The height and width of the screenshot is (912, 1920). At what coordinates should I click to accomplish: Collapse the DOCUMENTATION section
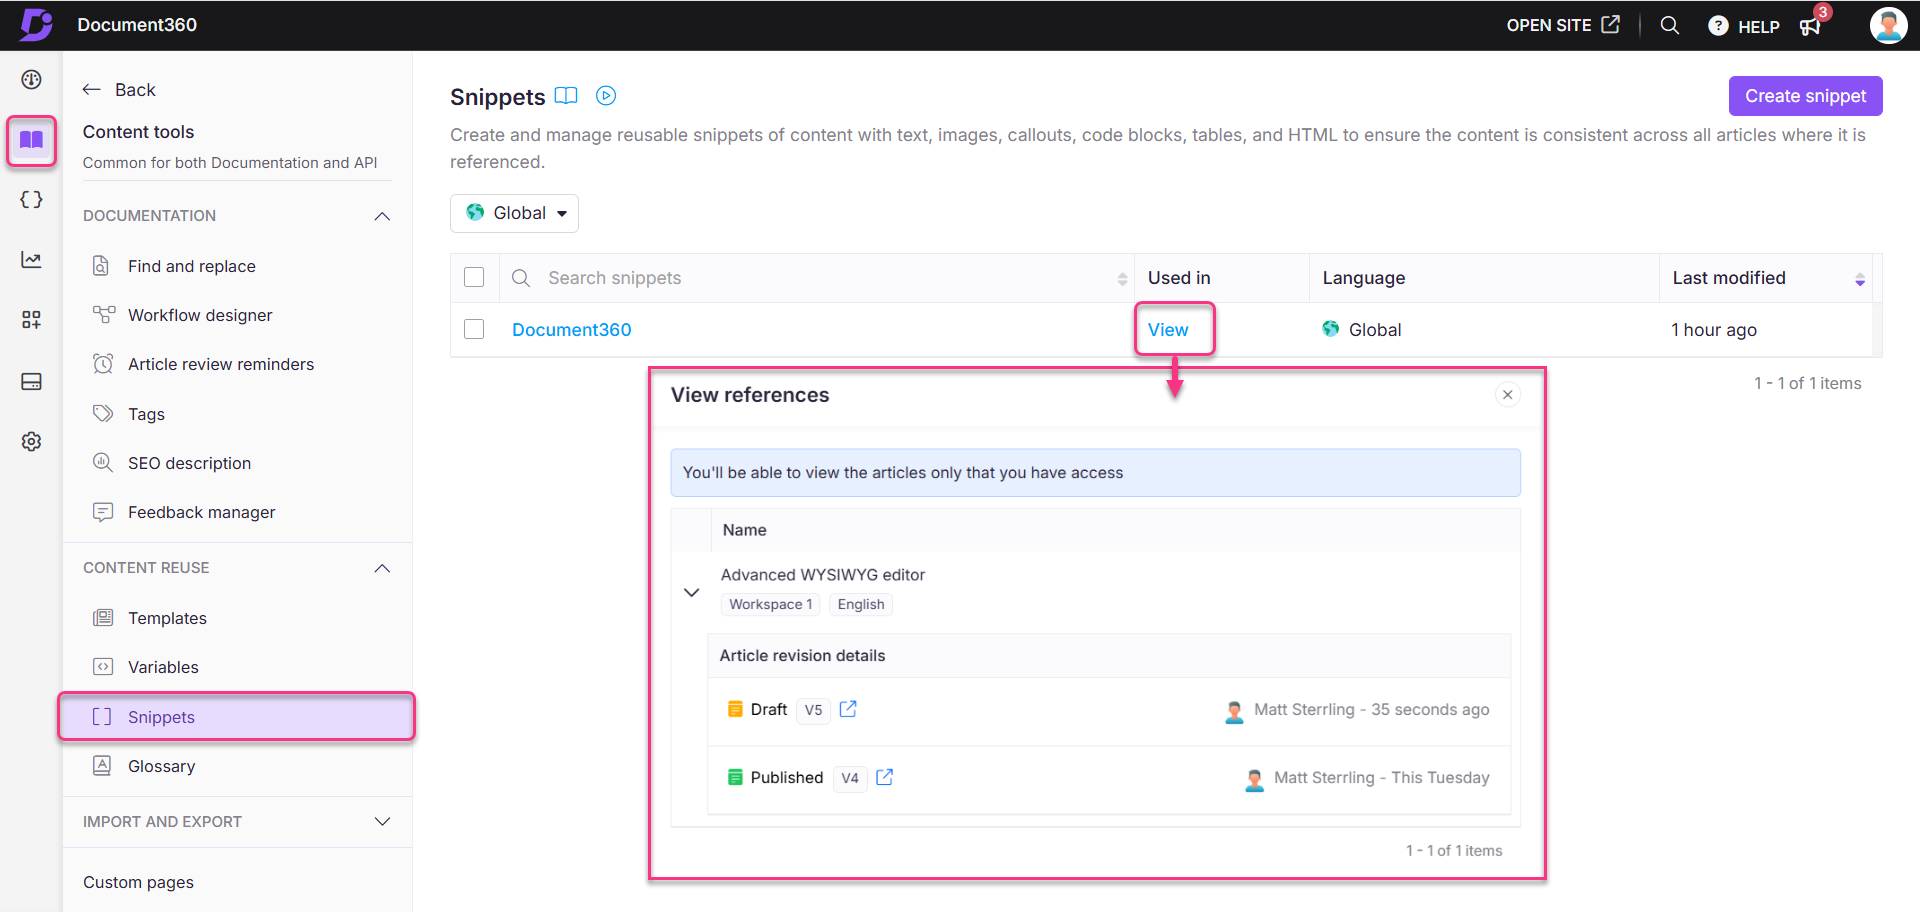[382, 216]
